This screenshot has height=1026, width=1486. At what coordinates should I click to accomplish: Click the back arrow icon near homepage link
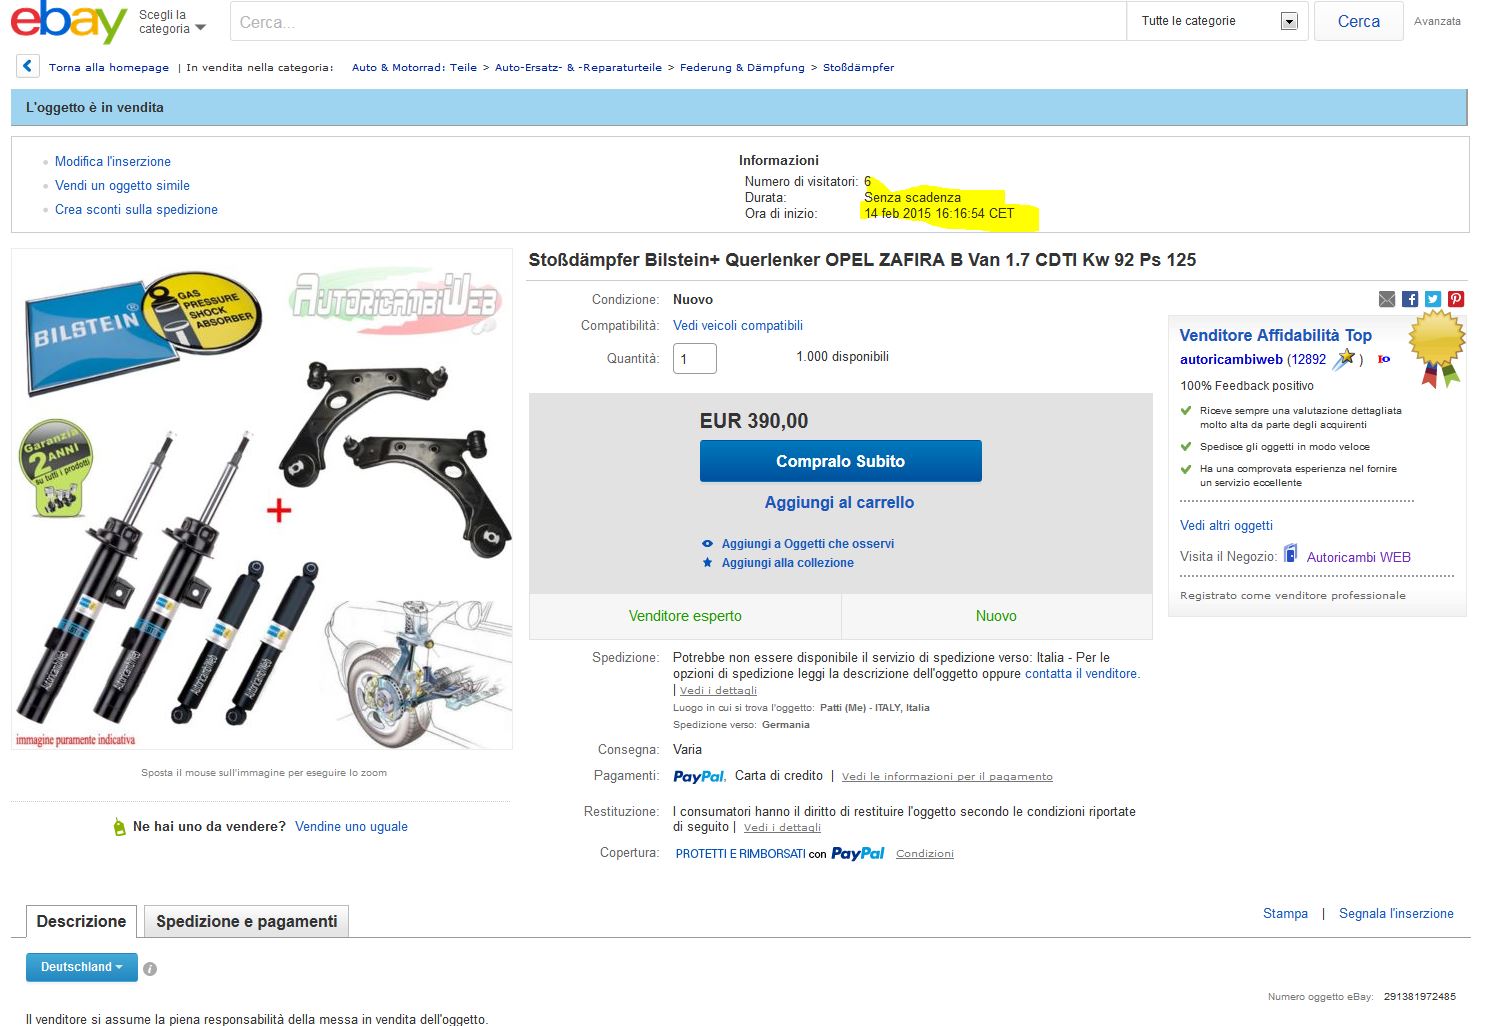tap(27, 66)
